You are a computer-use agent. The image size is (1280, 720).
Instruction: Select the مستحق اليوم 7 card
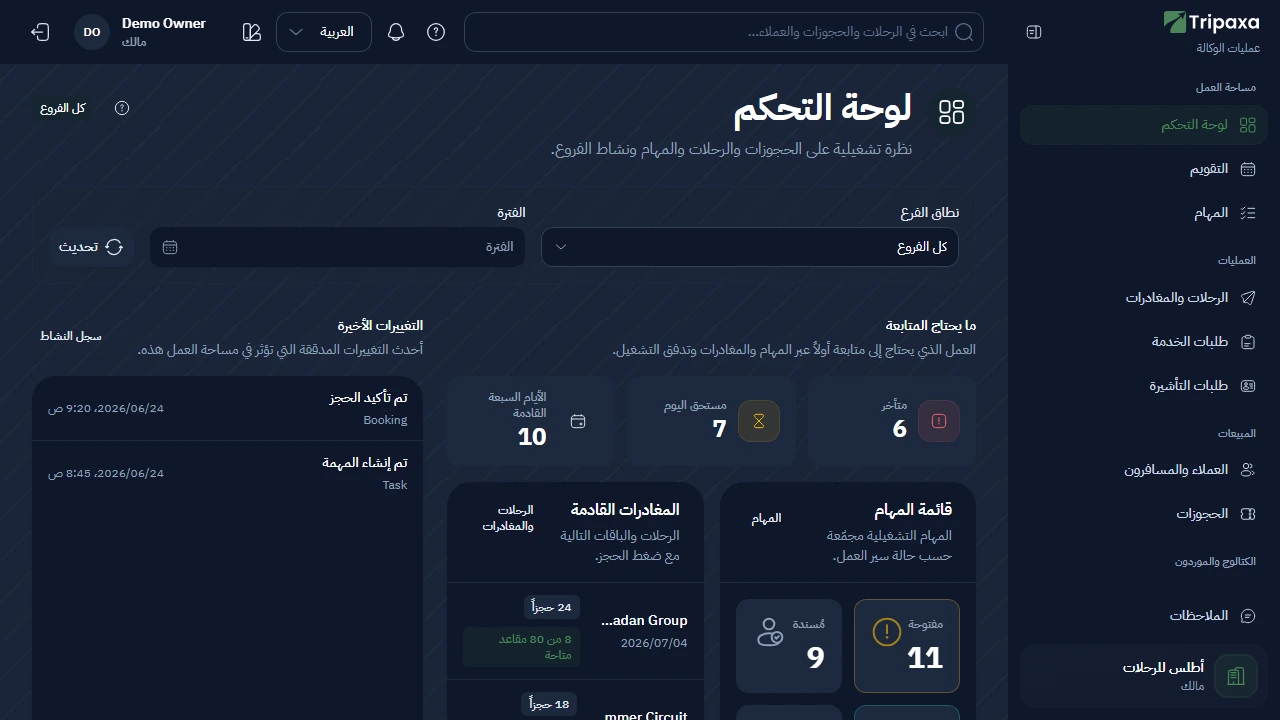711,421
